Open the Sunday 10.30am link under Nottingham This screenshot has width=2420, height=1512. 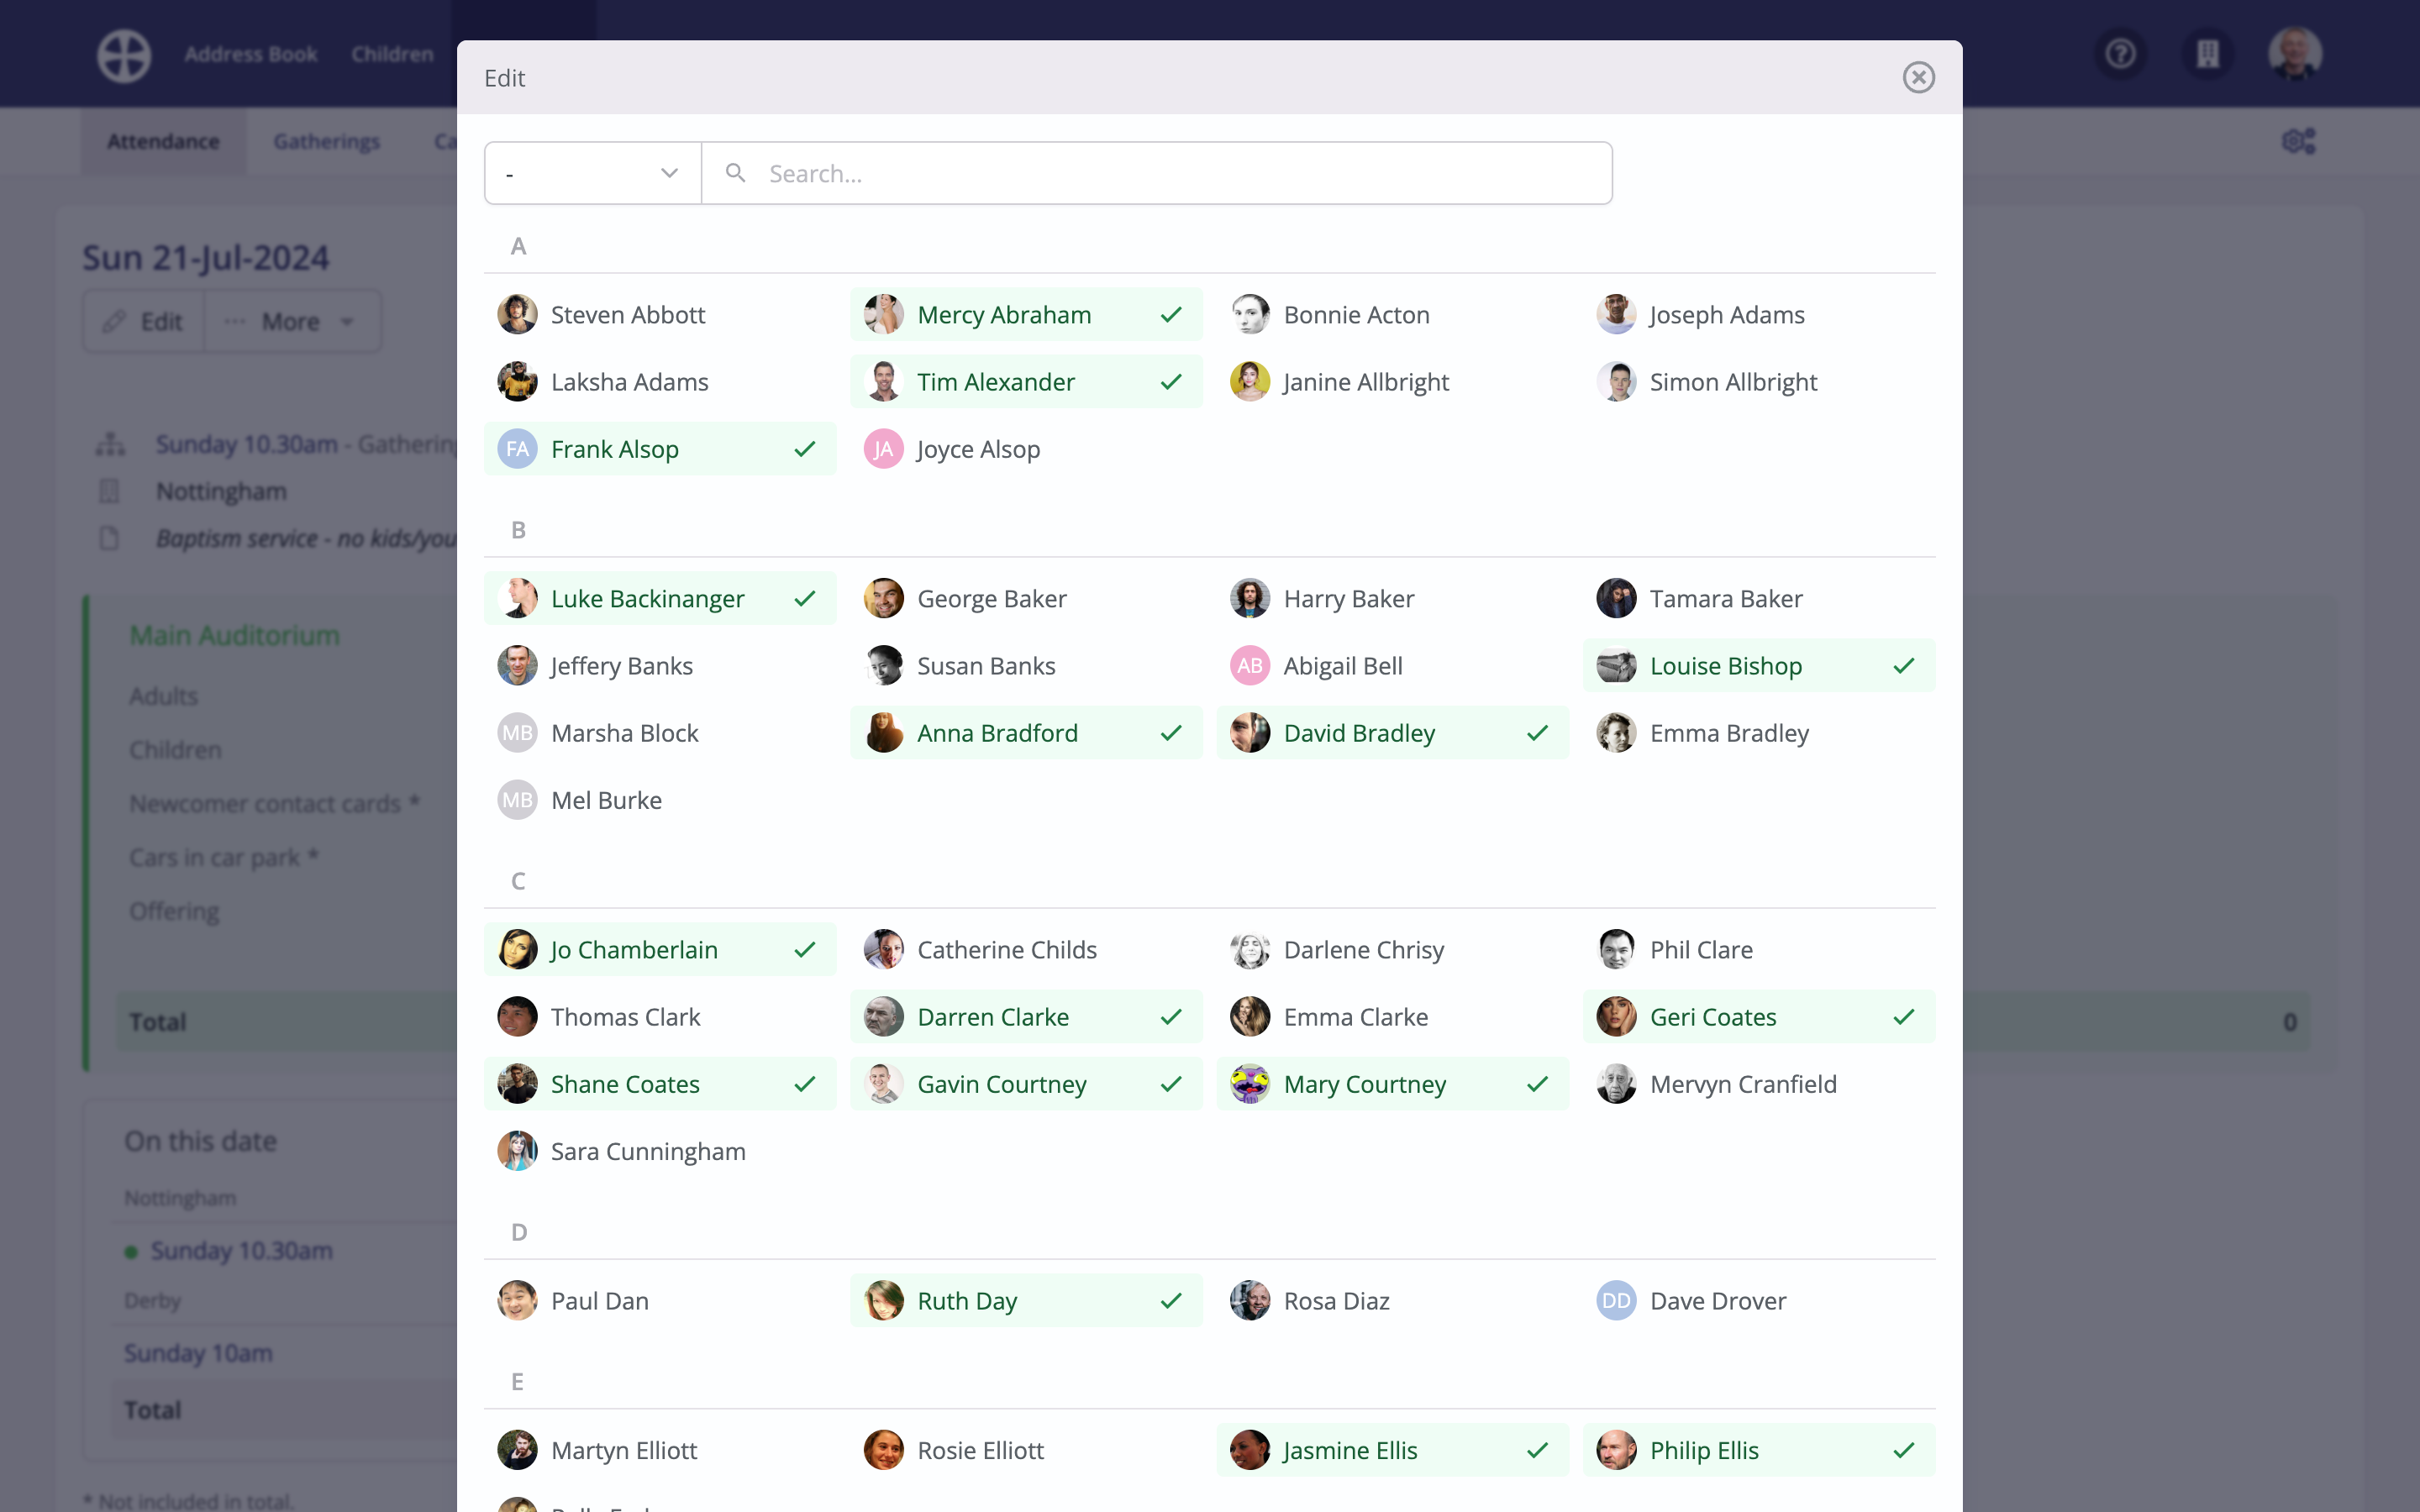tap(241, 1250)
